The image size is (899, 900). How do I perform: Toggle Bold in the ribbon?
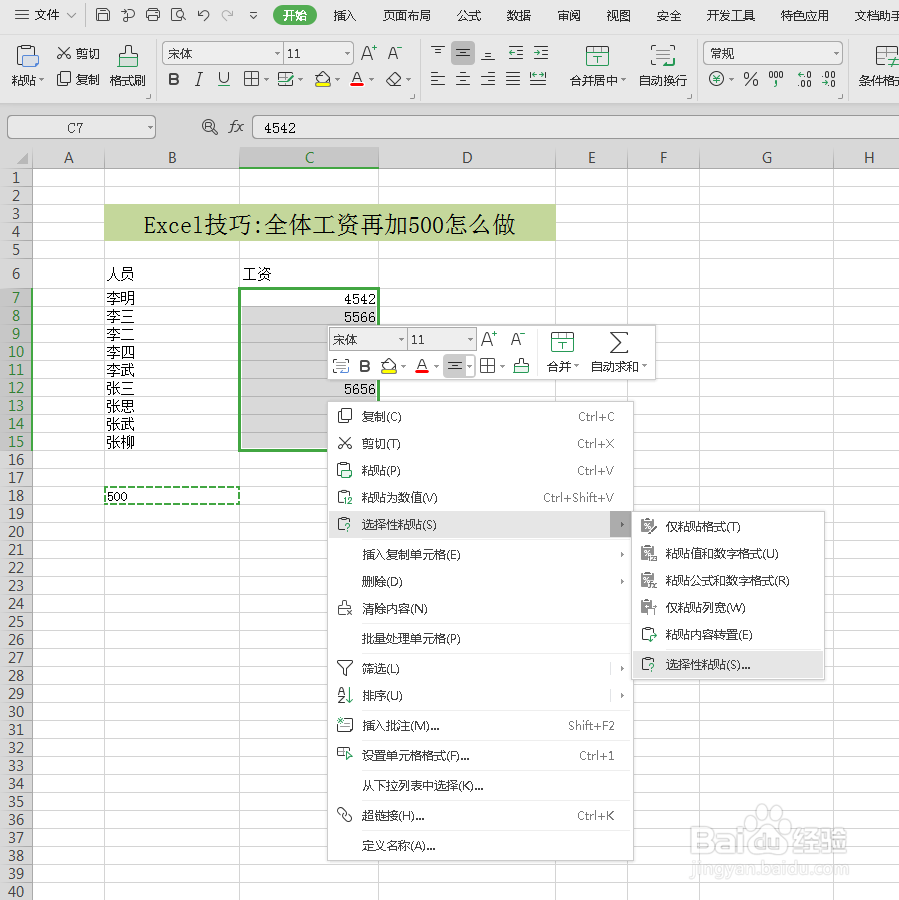click(x=174, y=79)
